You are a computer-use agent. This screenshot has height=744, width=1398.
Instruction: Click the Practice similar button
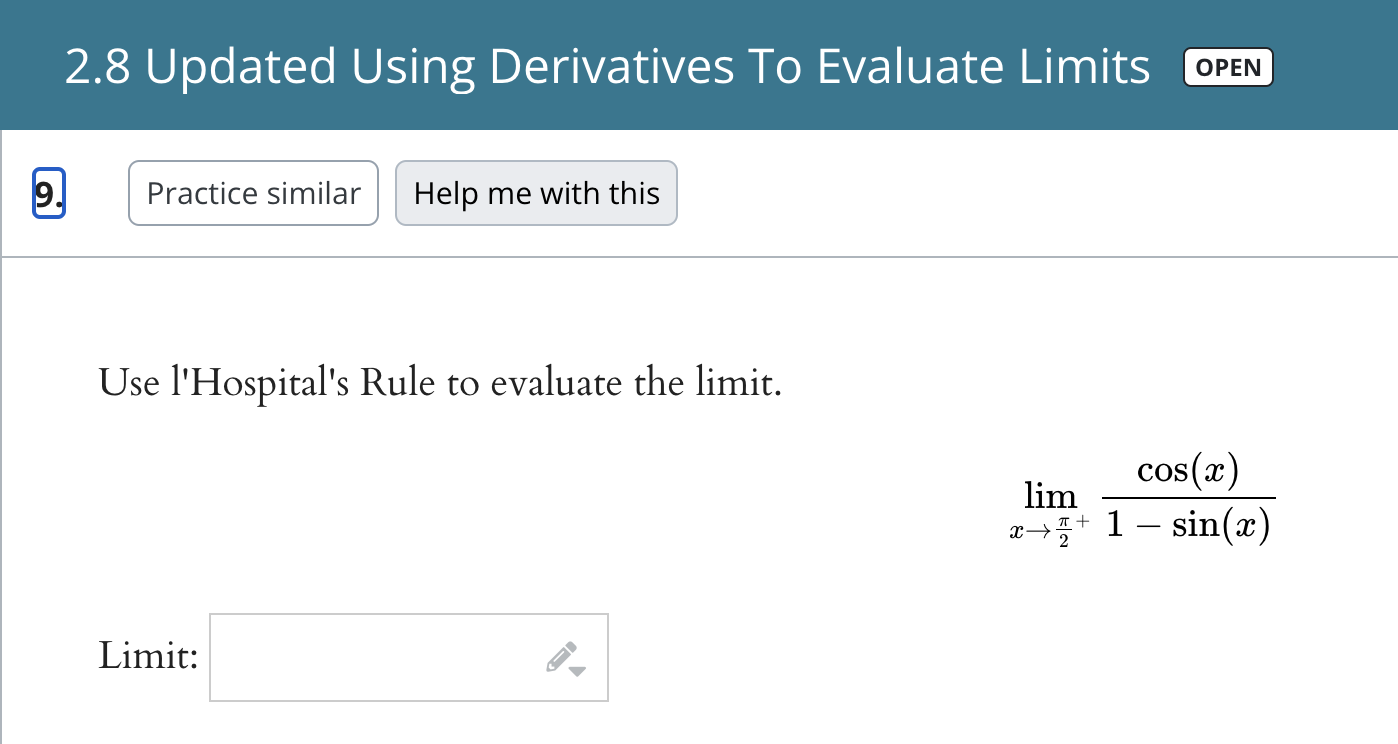(253, 192)
